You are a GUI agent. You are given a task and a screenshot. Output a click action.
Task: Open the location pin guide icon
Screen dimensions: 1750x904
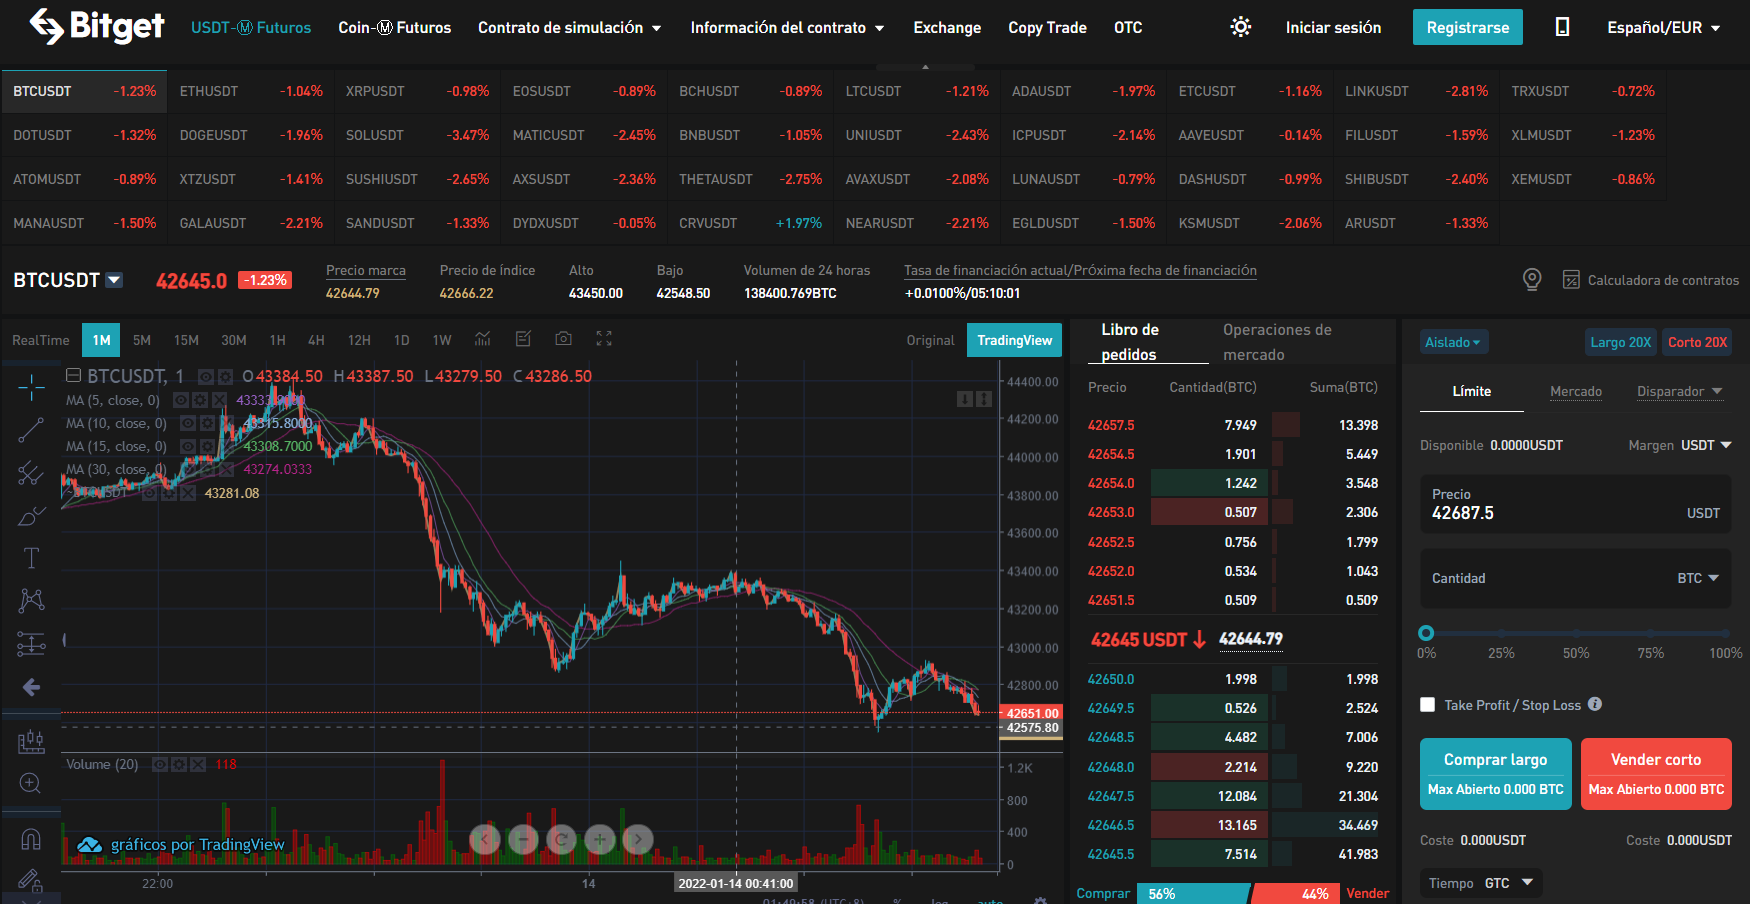click(x=1532, y=280)
